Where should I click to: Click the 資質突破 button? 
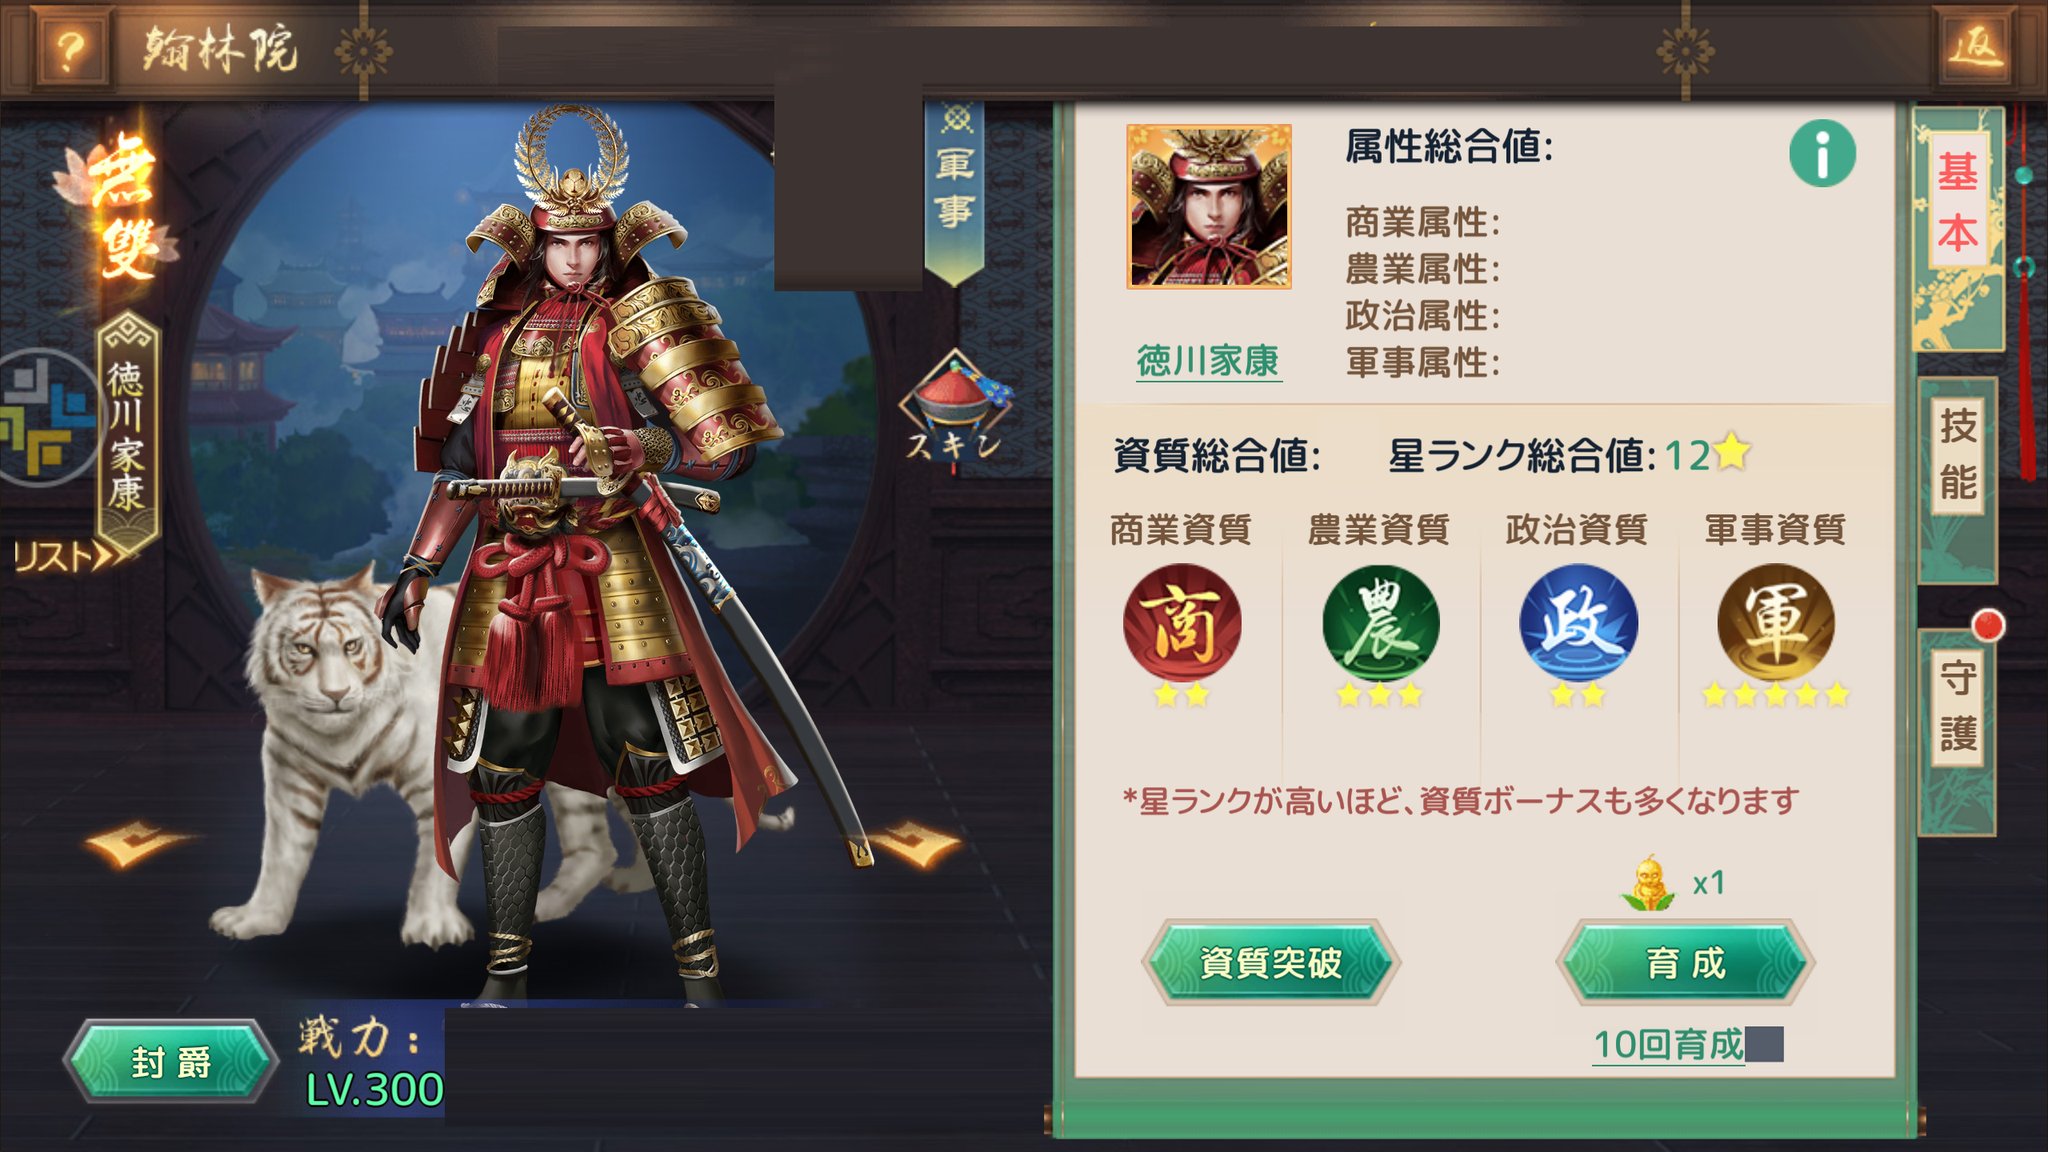1271,962
